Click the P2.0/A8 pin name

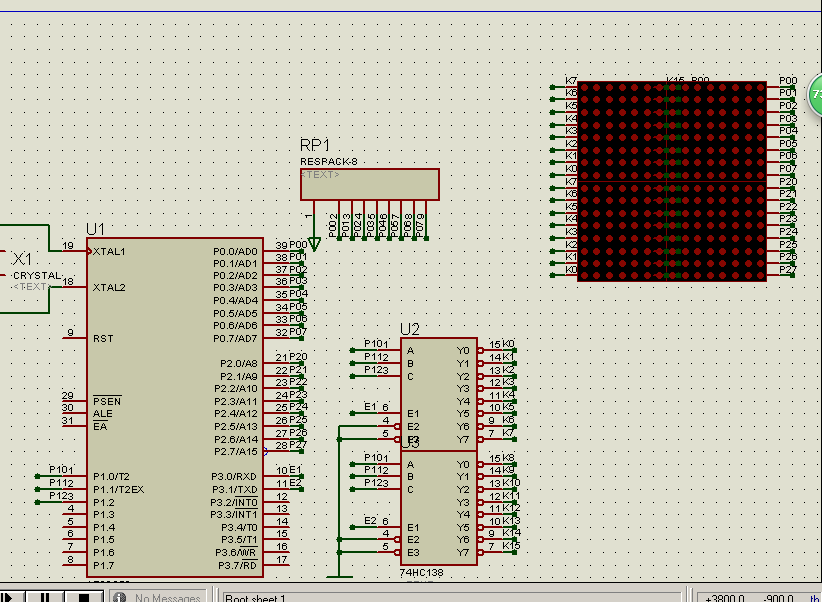(x=239, y=363)
